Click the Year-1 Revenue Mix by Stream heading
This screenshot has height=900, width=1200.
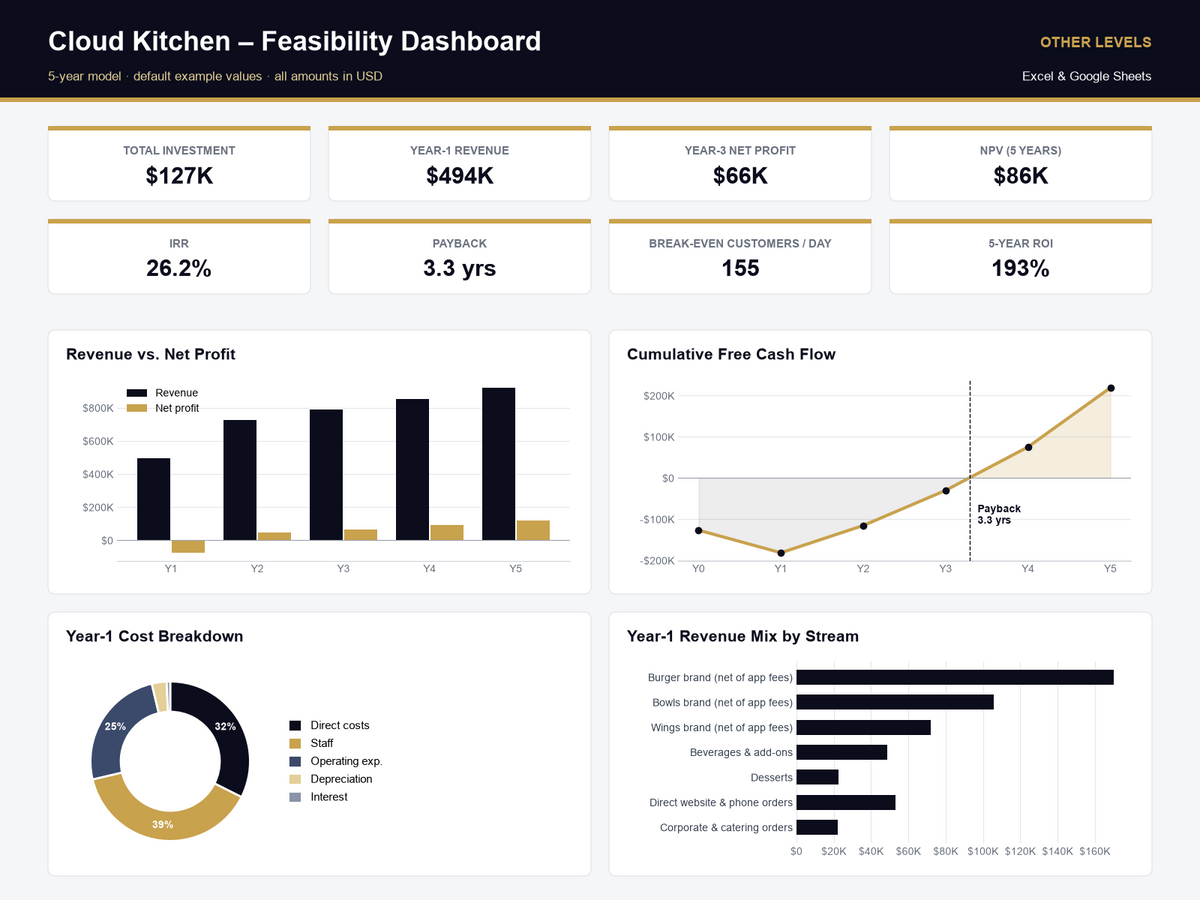pyautogui.click(x=743, y=636)
